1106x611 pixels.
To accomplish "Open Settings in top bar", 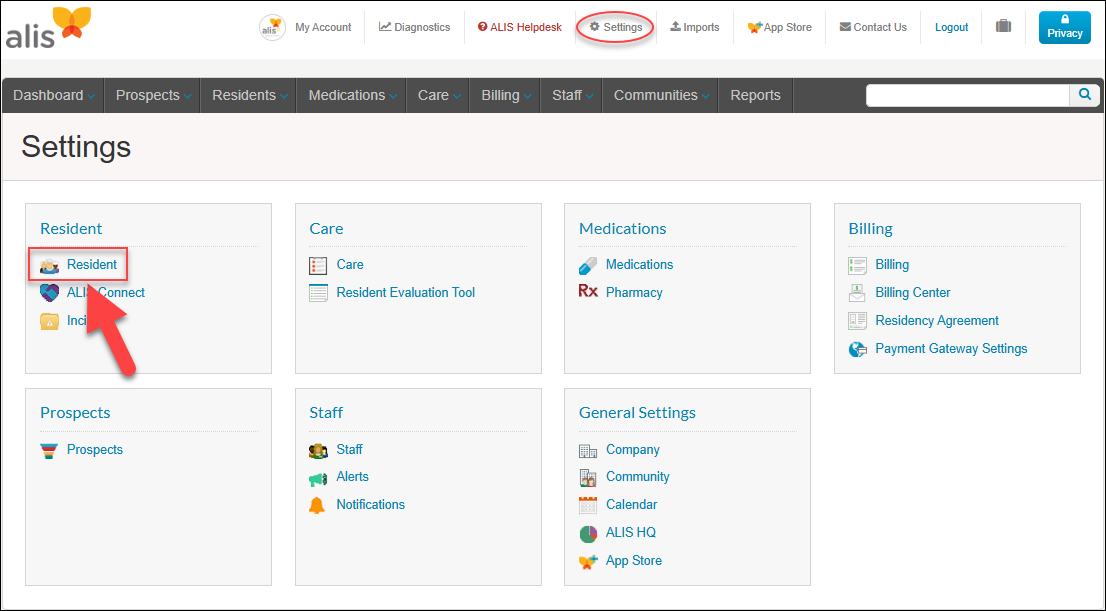I will [616, 28].
